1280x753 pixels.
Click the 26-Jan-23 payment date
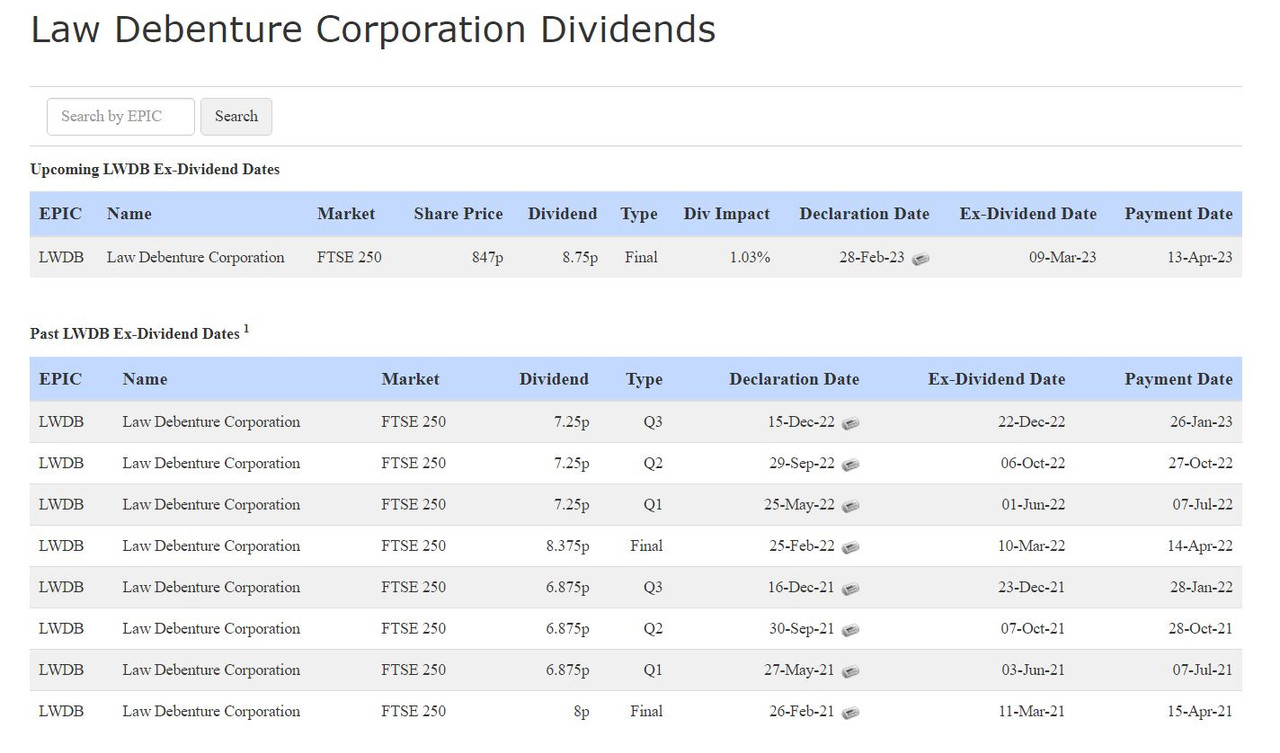click(x=1201, y=422)
